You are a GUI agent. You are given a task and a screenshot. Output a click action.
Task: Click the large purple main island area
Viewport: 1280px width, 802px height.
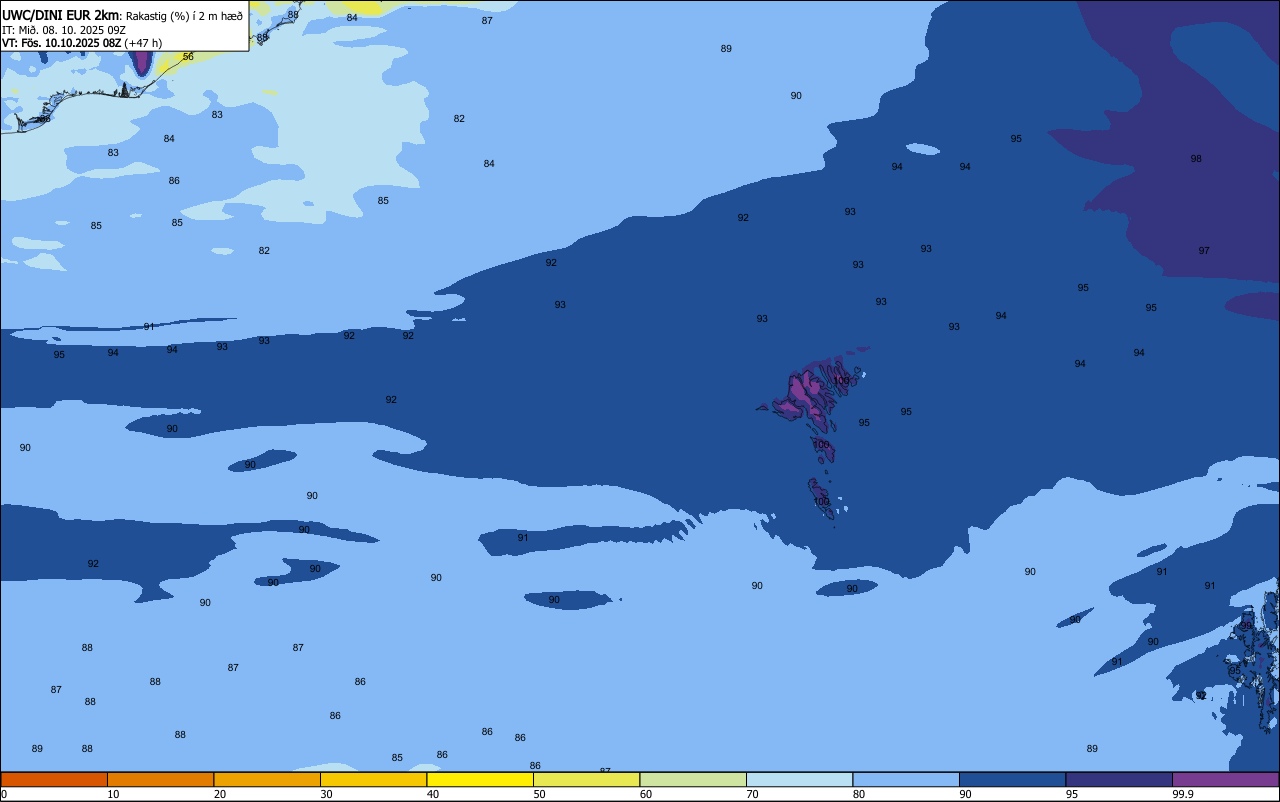tap(804, 393)
